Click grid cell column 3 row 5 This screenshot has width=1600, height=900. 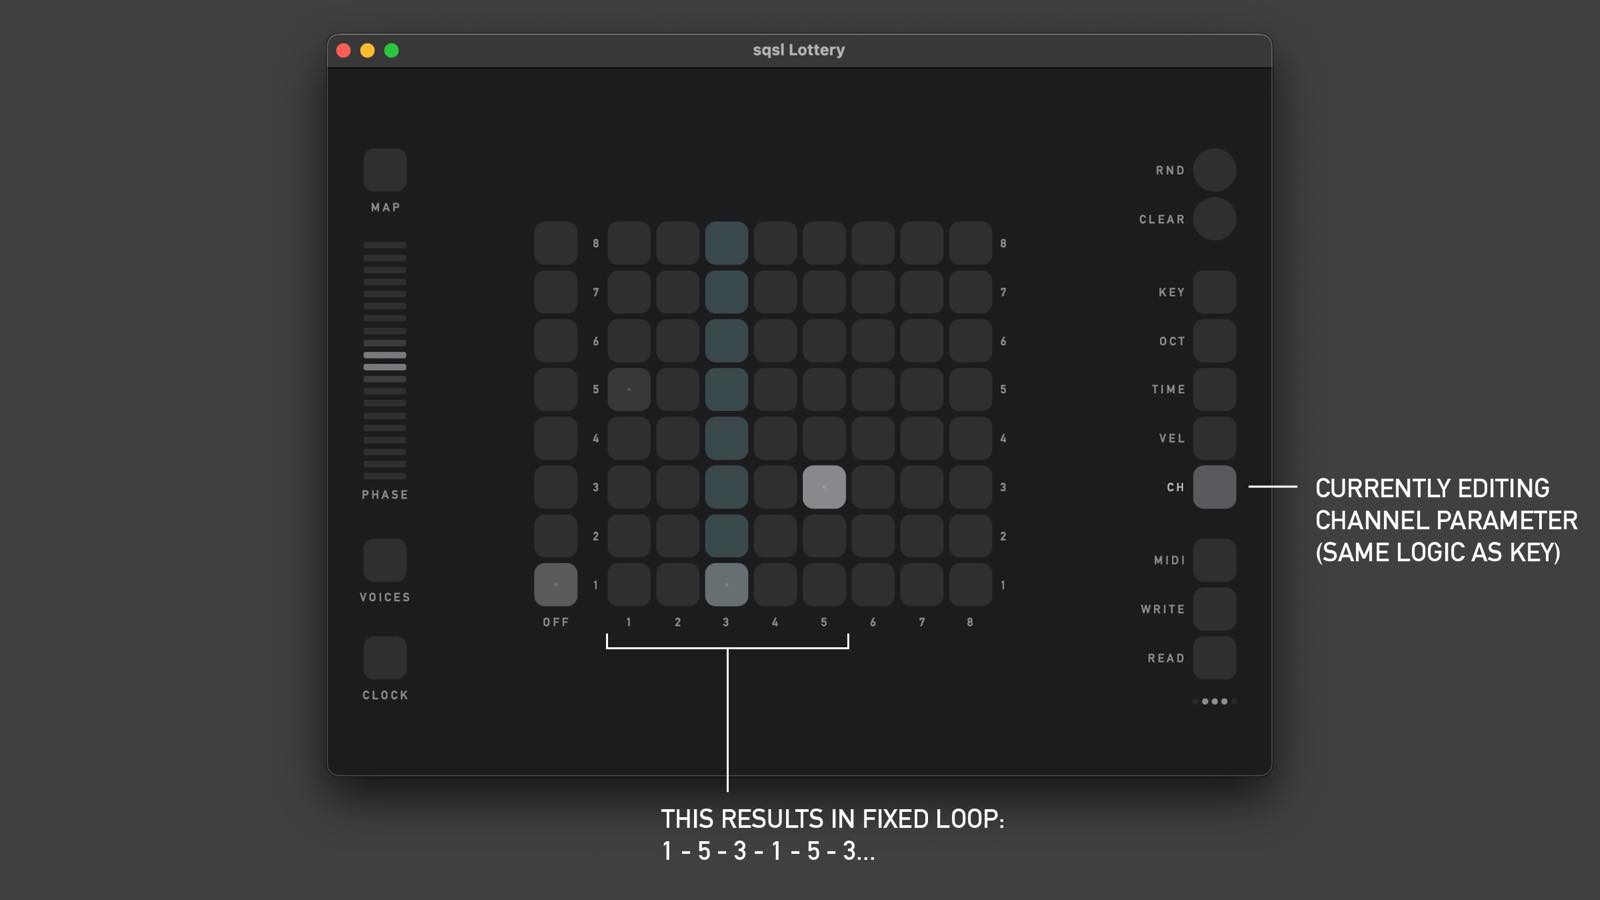pyautogui.click(x=726, y=389)
